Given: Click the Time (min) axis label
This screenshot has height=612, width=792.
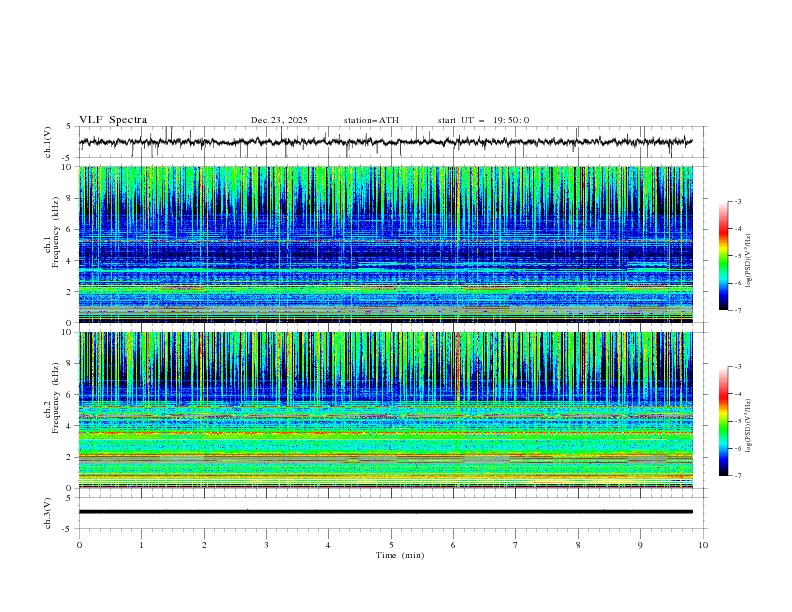Looking at the screenshot, I should click(x=398, y=555).
